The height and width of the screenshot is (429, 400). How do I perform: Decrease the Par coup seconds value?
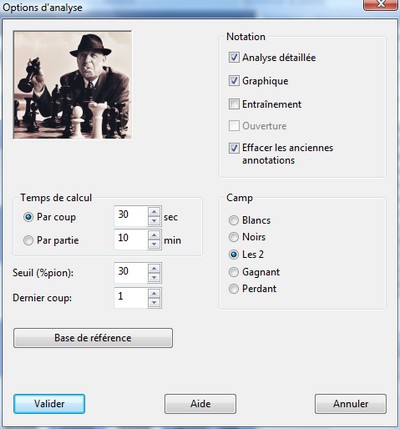click(x=154, y=221)
